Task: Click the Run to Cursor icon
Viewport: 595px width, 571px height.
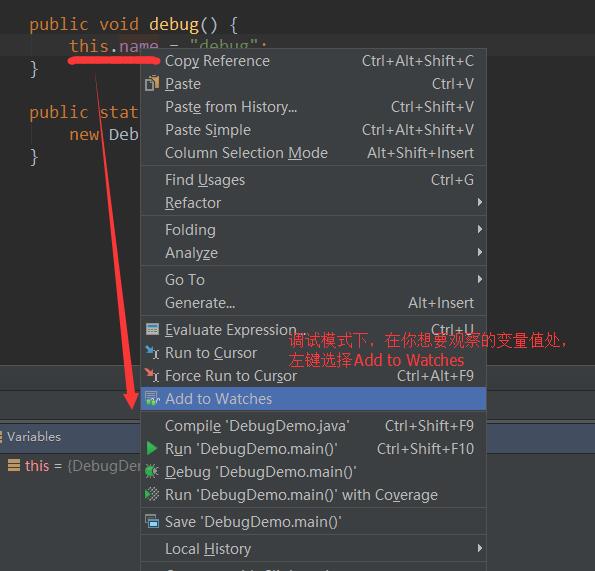Action: coord(152,352)
